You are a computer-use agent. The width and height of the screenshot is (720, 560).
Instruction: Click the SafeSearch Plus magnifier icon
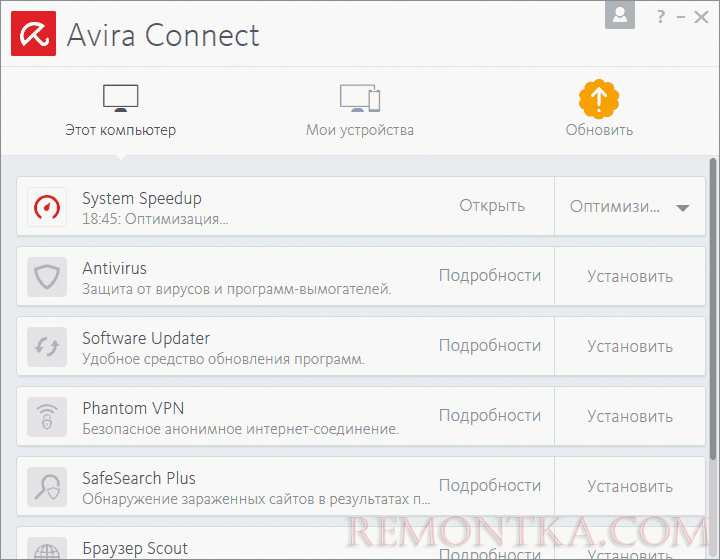(47, 487)
